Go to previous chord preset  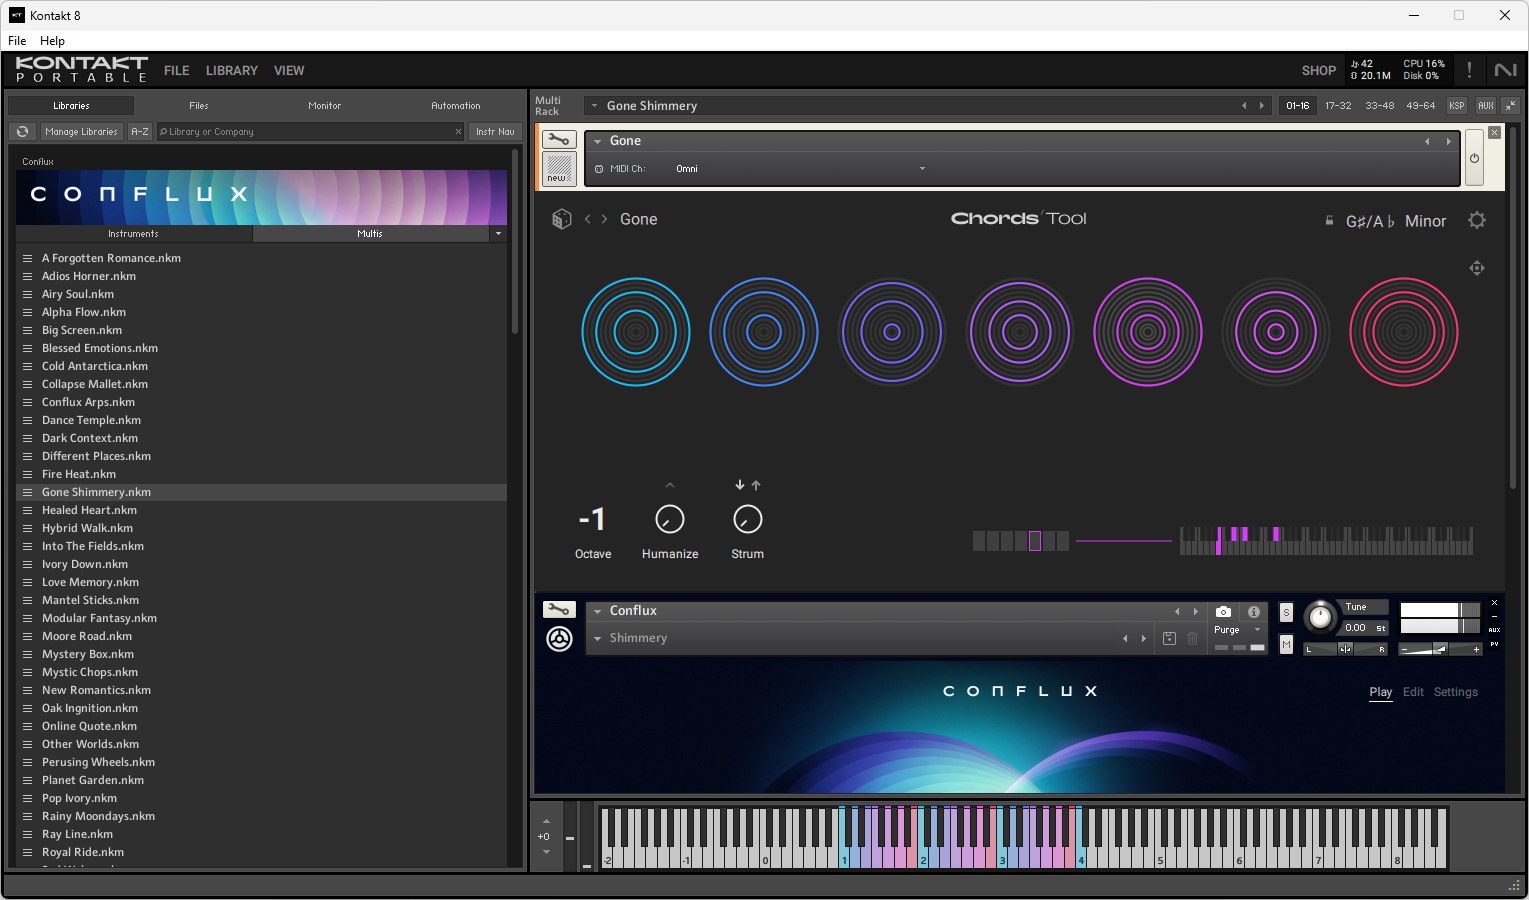pyautogui.click(x=588, y=219)
